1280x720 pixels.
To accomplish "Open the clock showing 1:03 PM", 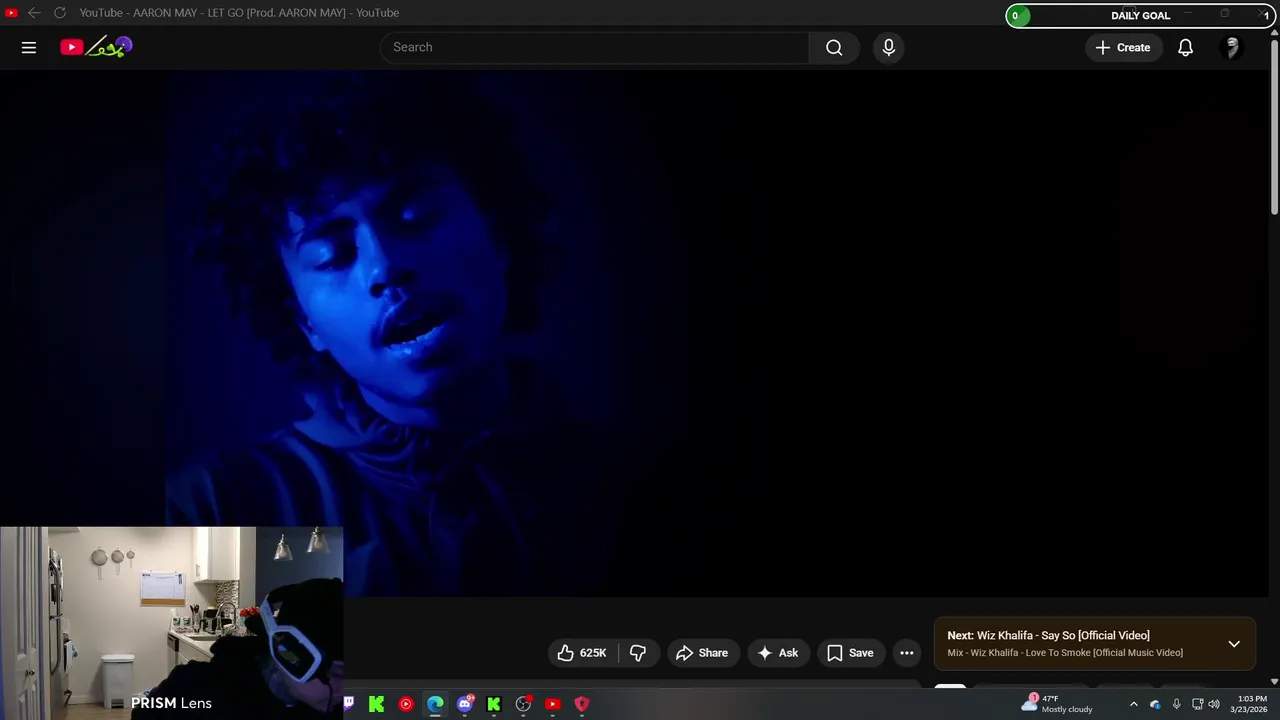I will [x=1251, y=704].
